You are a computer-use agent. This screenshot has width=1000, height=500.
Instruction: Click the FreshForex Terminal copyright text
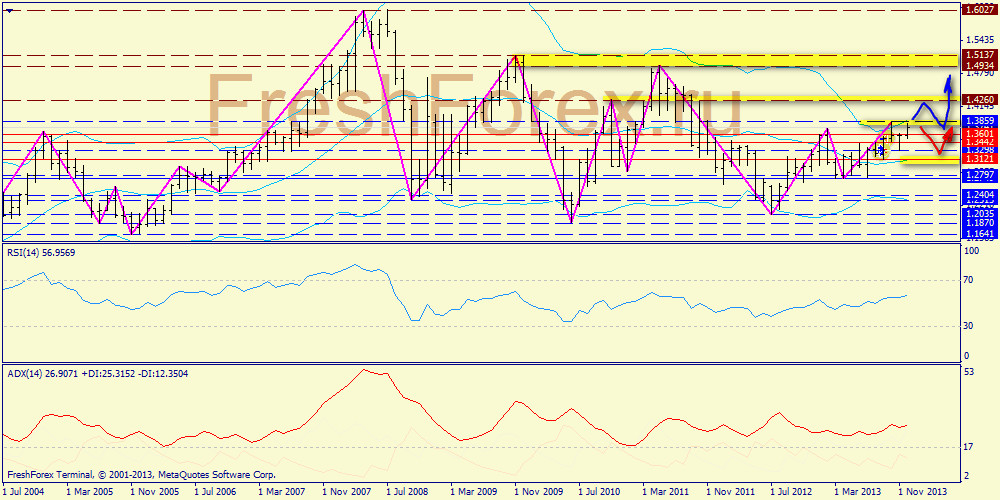[x=140, y=475]
